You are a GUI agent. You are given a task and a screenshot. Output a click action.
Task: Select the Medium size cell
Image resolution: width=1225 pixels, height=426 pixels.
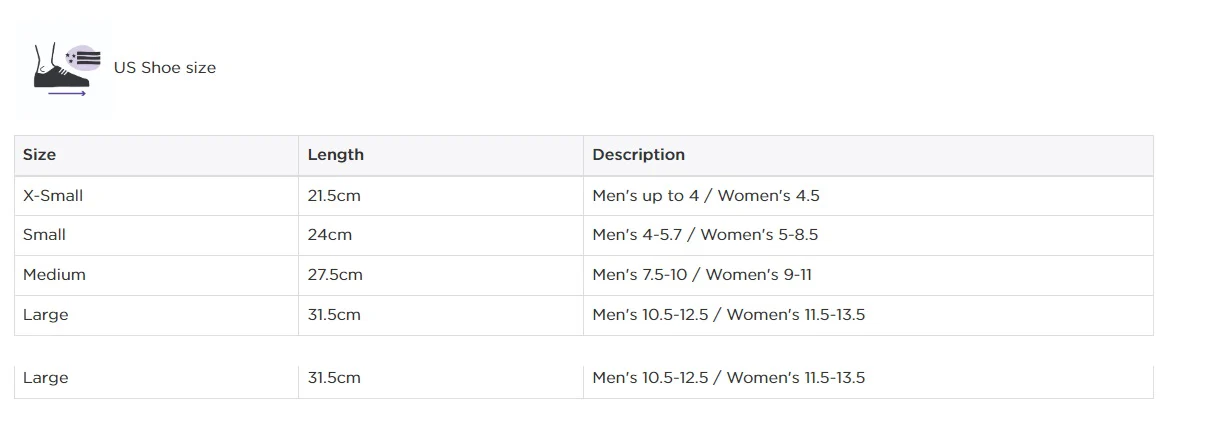point(156,275)
